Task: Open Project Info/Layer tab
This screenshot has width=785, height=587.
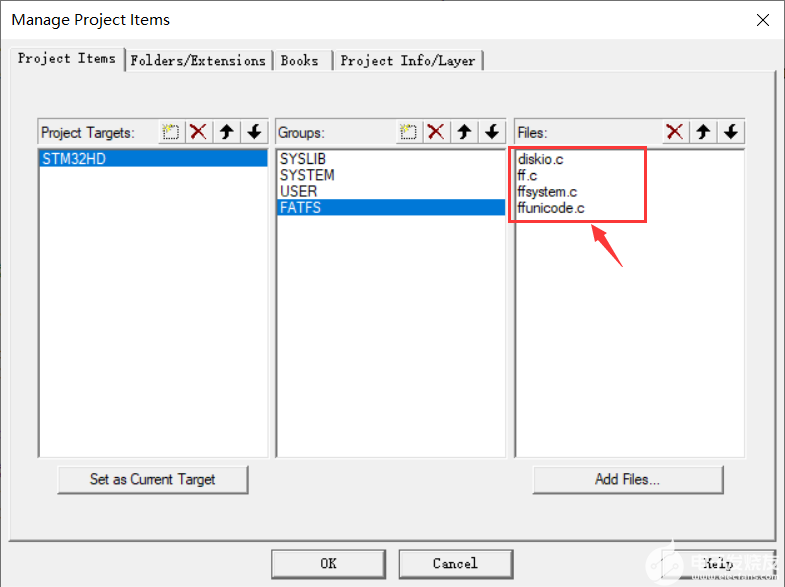Action: 408,61
